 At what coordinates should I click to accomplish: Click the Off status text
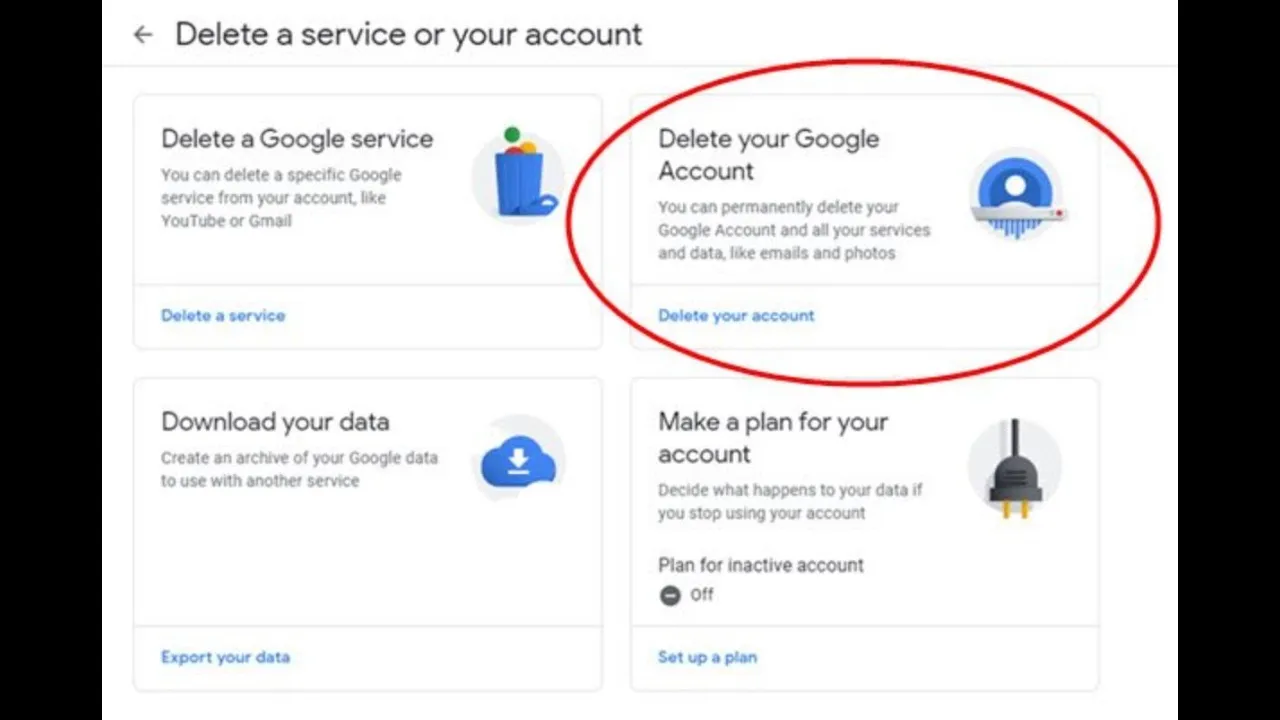coord(702,595)
